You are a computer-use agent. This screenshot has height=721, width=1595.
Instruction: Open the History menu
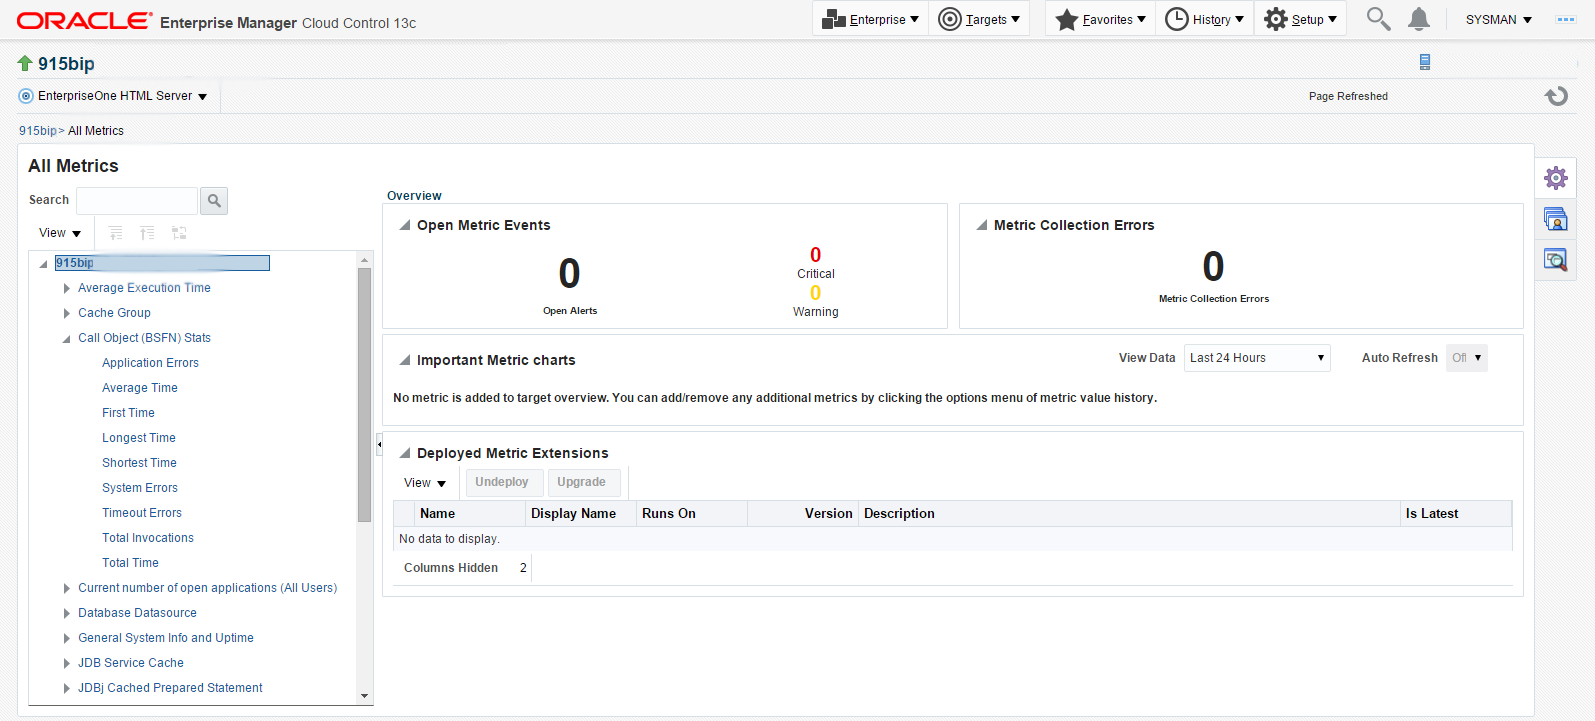pos(1205,19)
